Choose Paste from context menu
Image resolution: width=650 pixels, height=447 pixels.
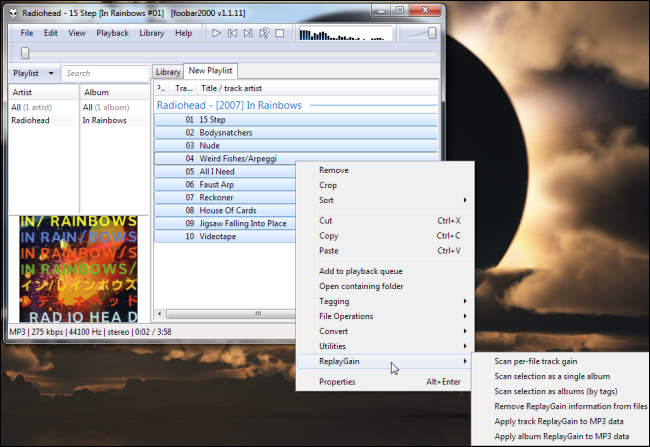[x=384, y=251]
